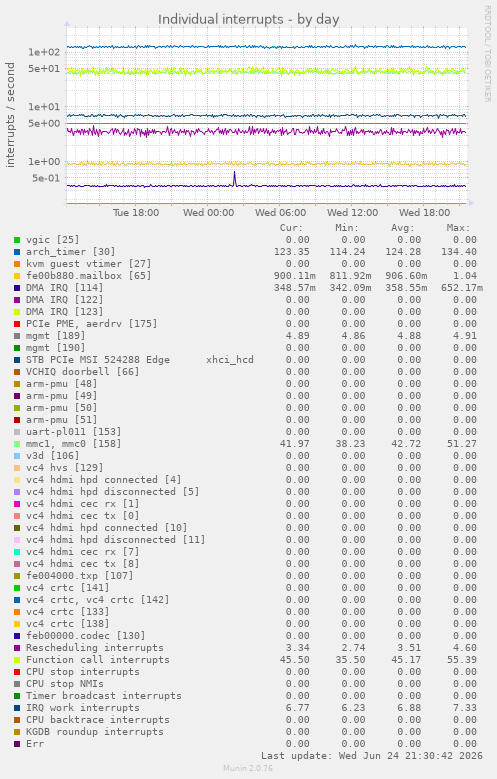Image resolution: width=497 pixels, height=779 pixels.
Task: Click arch_timer current value 123.35
Action: pyautogui.click(x=292, y=252)
